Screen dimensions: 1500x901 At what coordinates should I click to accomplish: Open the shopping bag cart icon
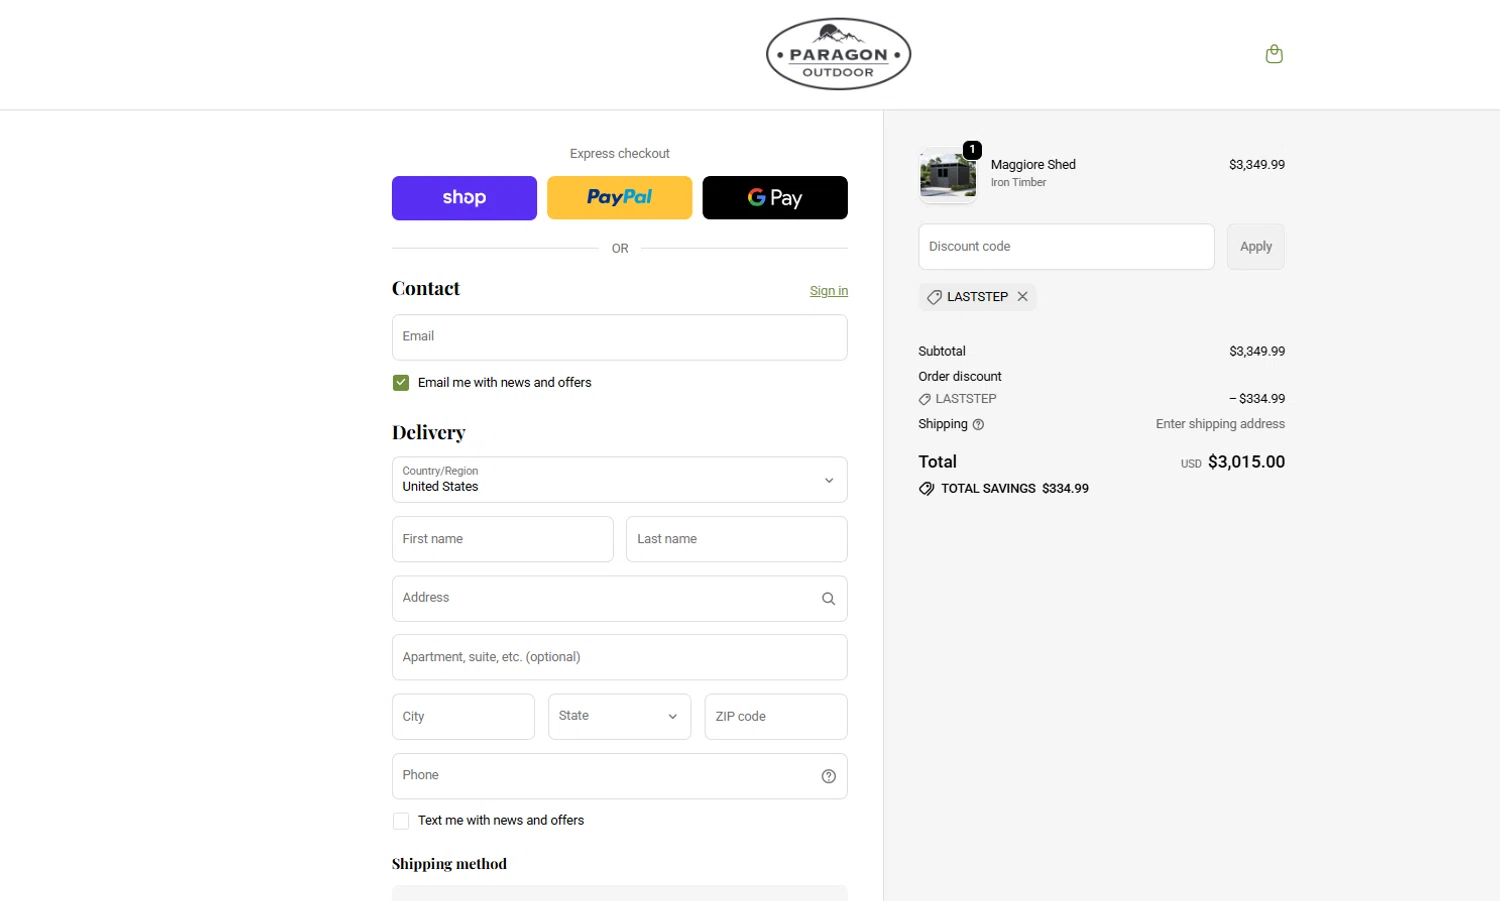click(1274, 54)
